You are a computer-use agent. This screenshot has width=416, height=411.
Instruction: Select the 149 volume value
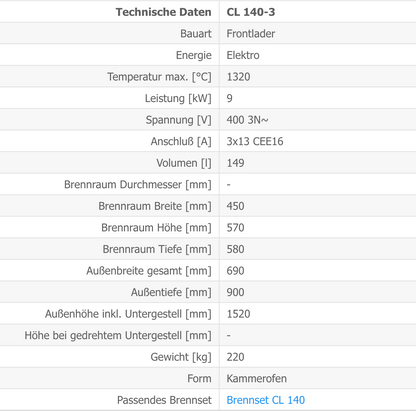[235, 163]
